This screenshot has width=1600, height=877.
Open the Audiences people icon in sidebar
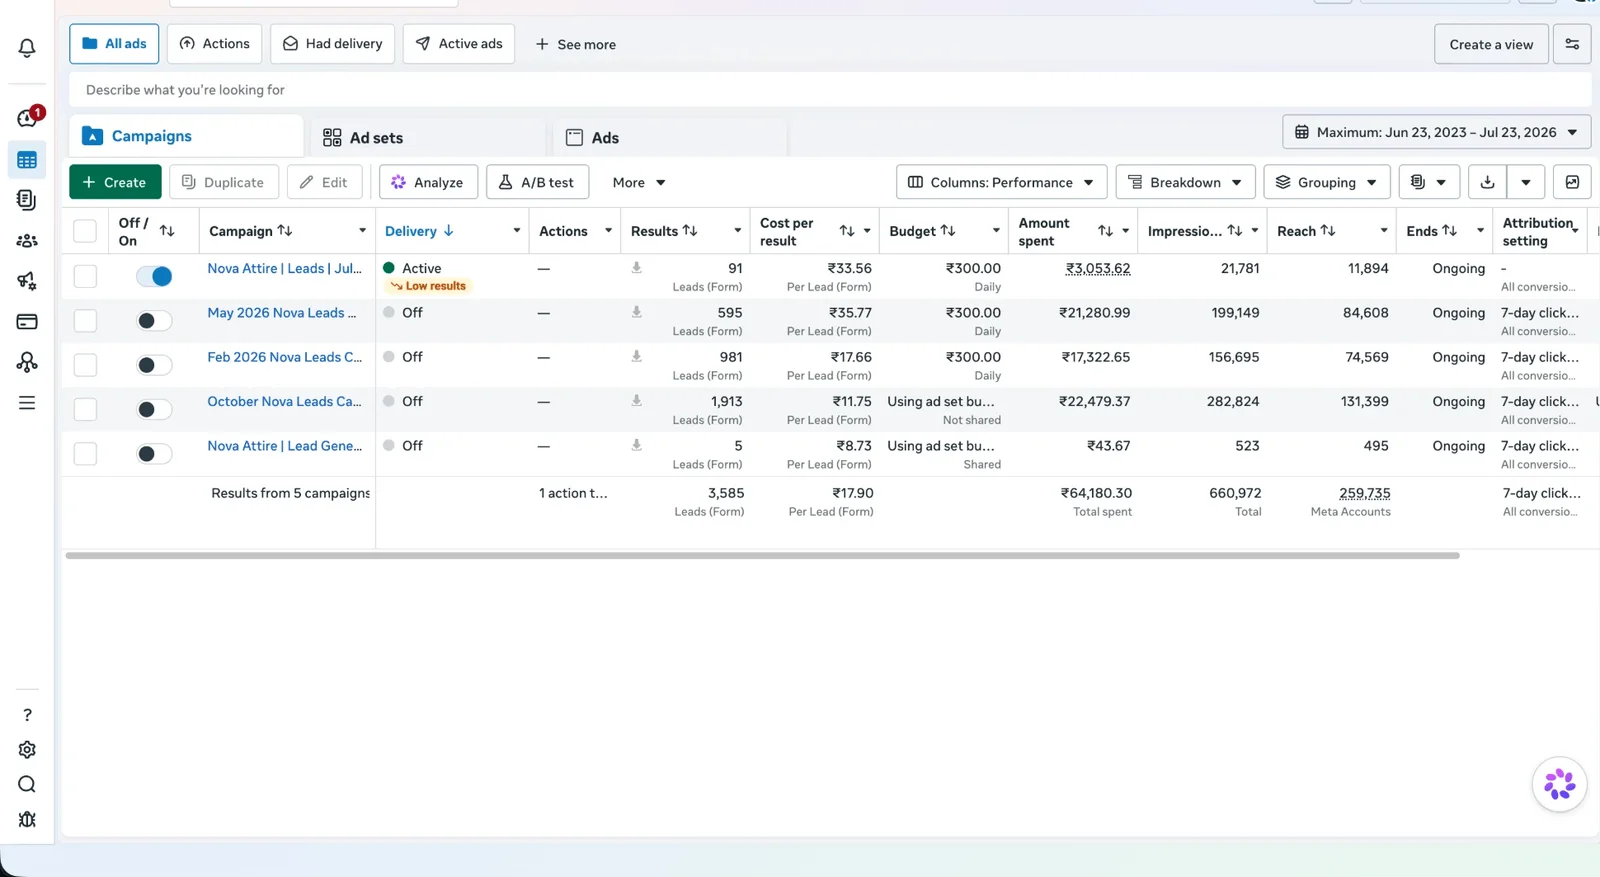coord(27,241)
